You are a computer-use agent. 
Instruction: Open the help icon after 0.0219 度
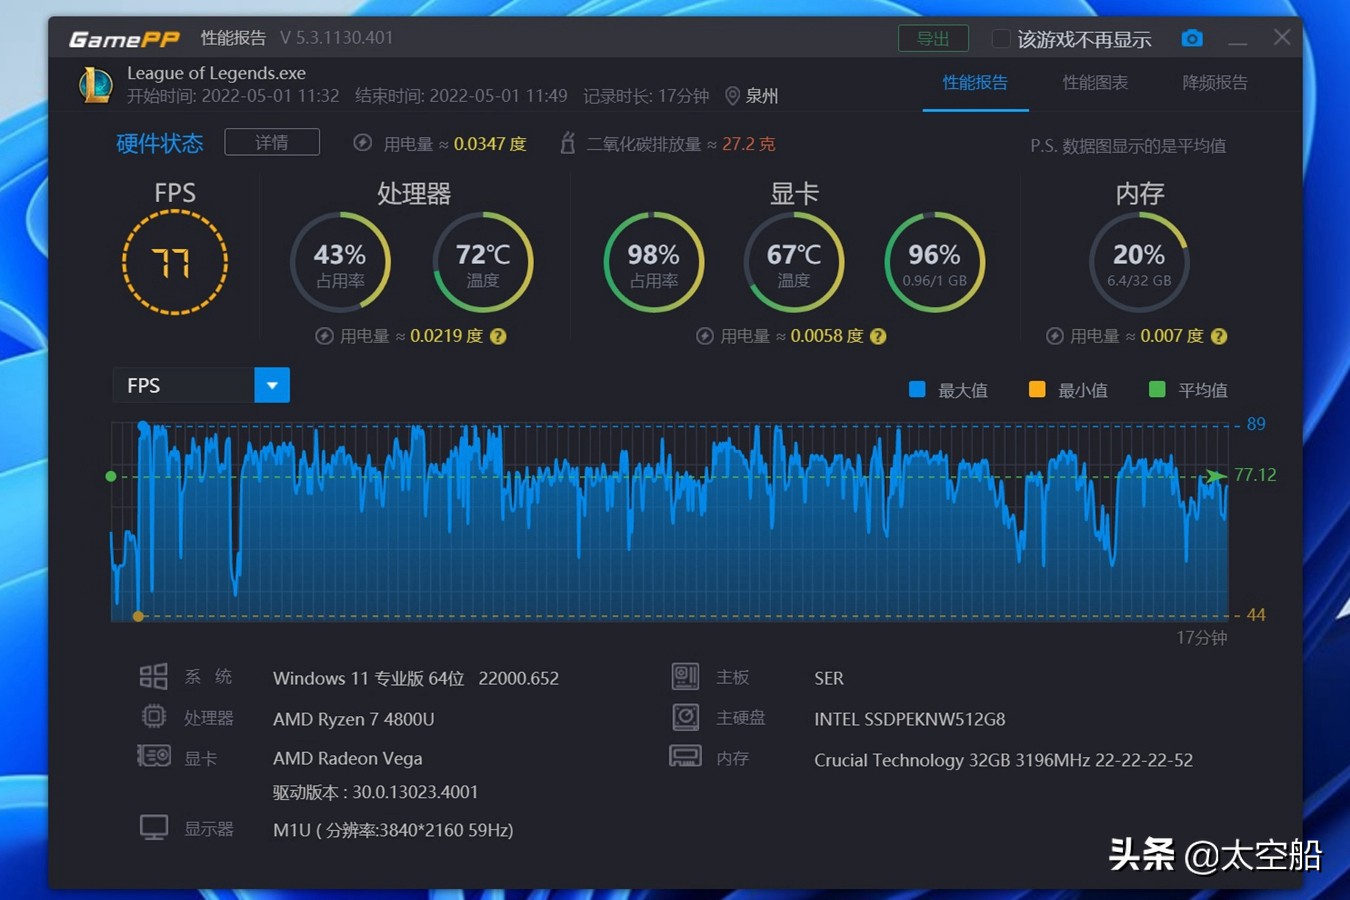point(498,336)
